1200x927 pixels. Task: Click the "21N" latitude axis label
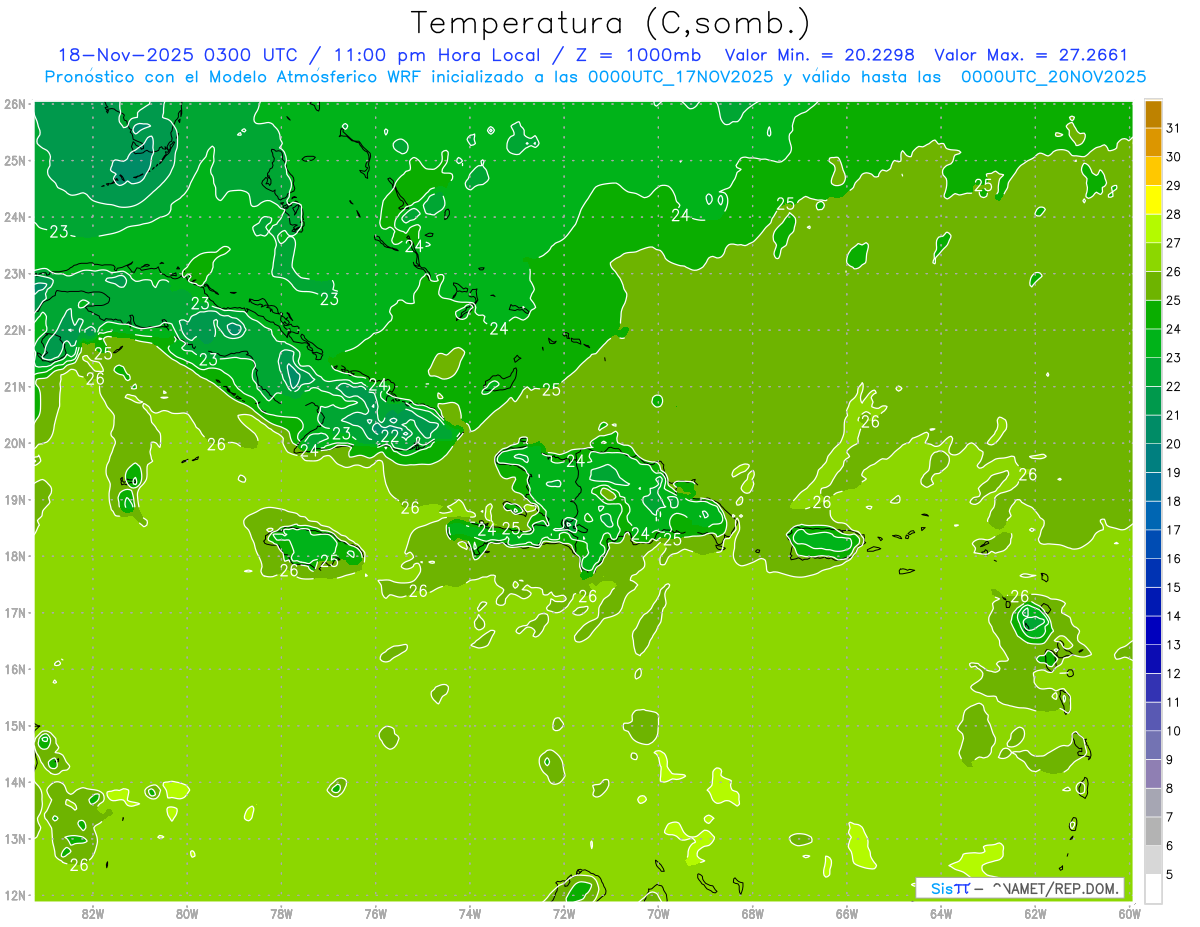click(15, 386)
